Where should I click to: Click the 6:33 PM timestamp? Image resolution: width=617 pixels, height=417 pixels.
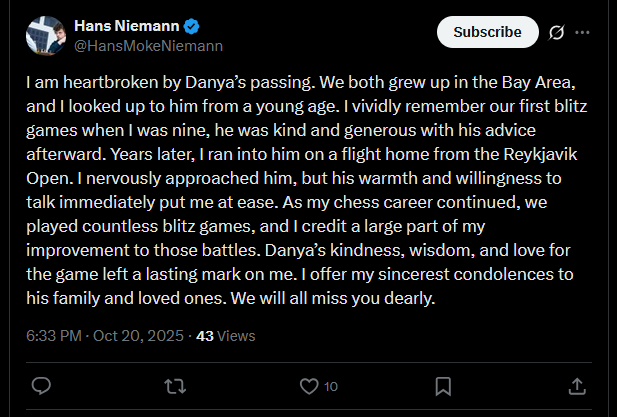click(55, 336)
